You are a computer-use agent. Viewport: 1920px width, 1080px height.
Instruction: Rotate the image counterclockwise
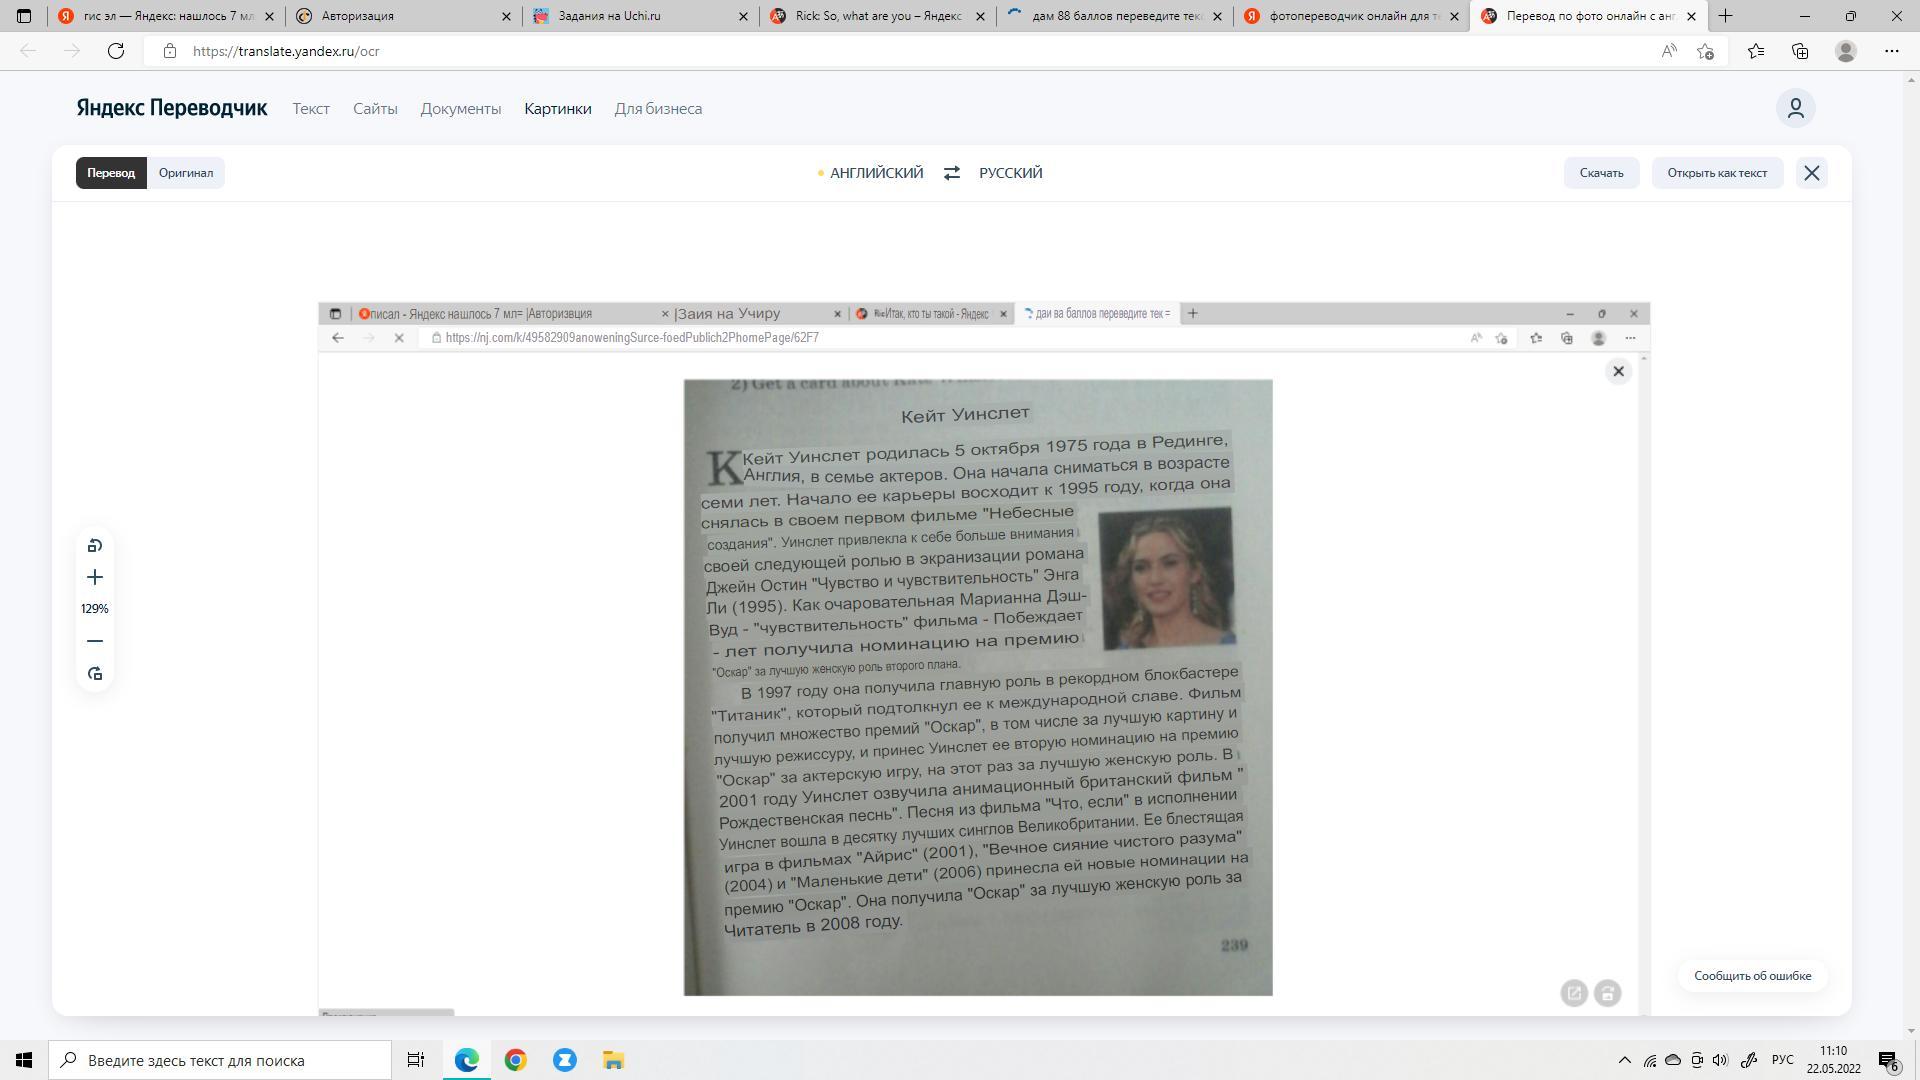coord(95,546)
